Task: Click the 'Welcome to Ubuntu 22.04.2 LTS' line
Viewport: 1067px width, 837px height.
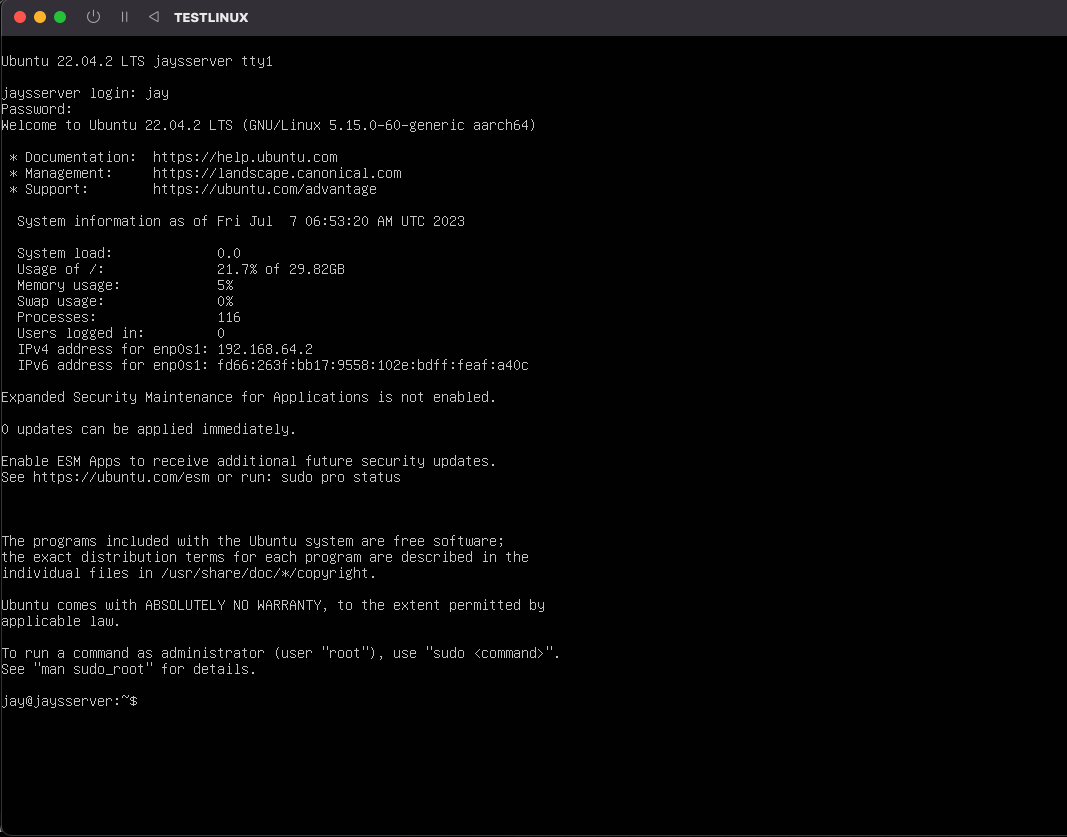Action: coord(268,125)
